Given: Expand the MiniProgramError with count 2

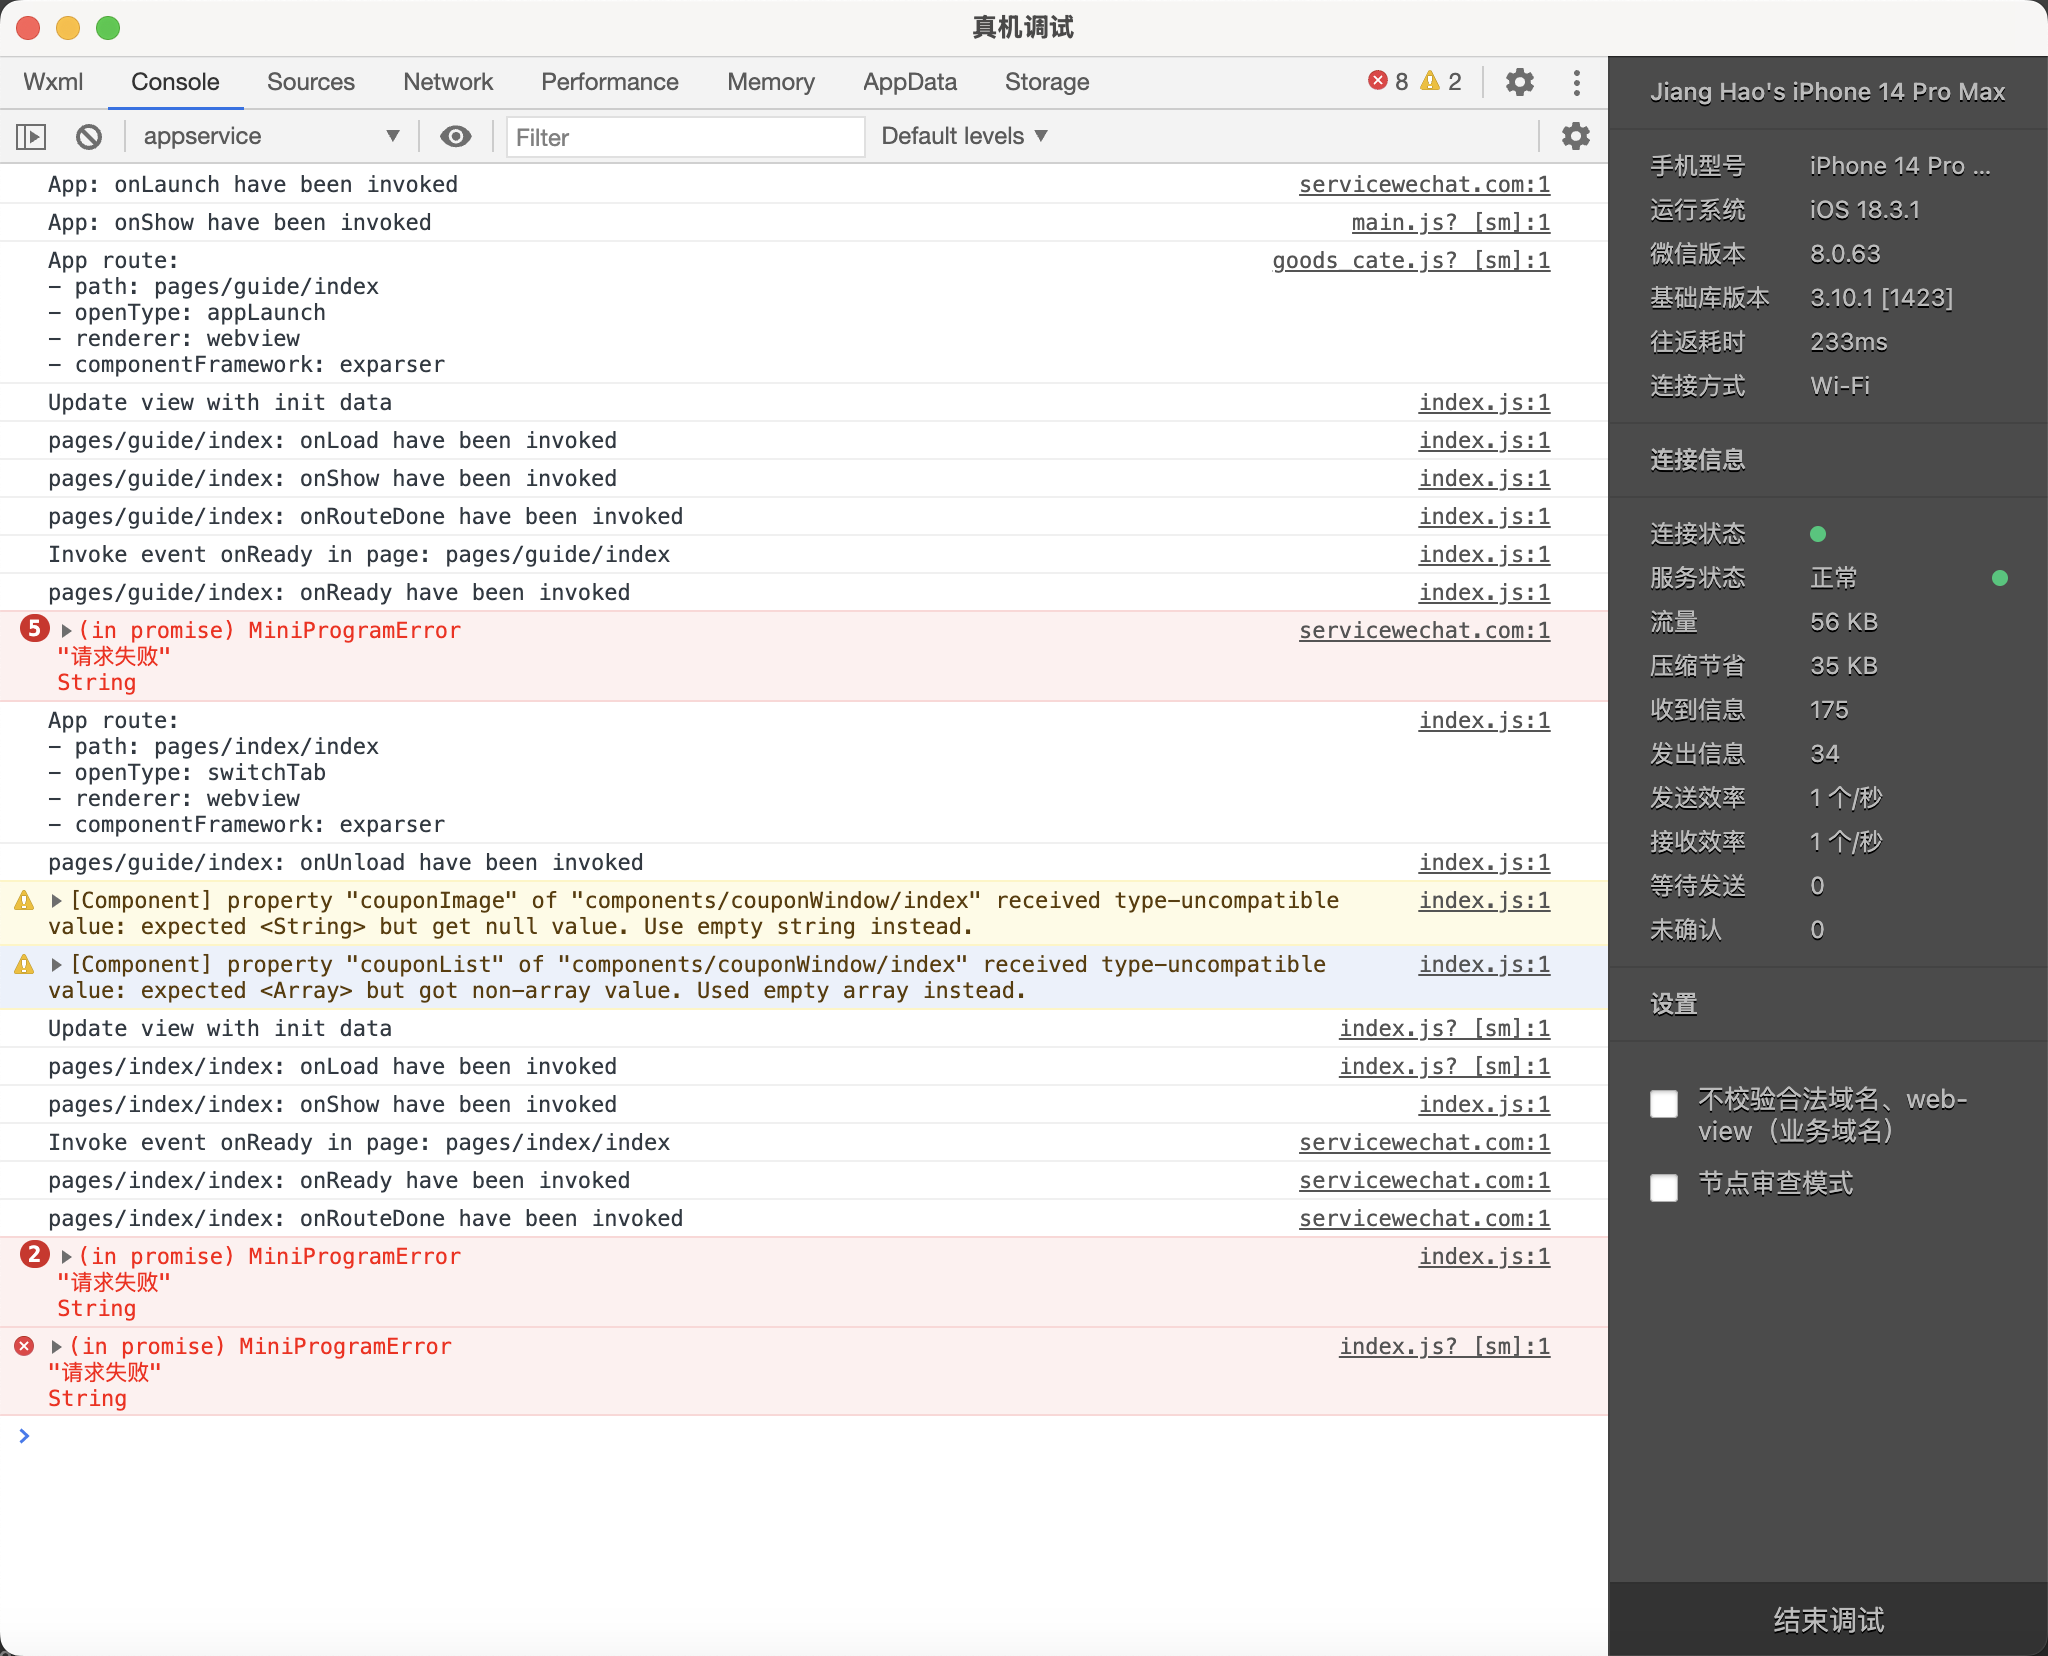Looking at the screenshot, I should [x=66, y=1257].
